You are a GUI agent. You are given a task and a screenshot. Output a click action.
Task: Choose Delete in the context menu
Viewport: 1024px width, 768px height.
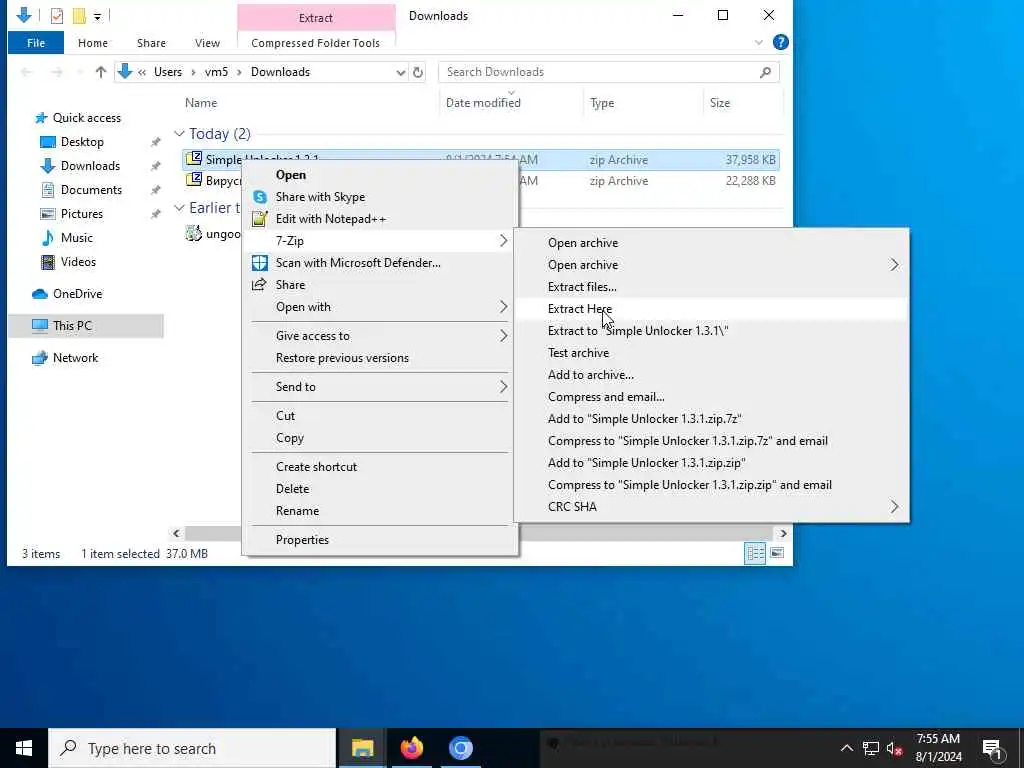380,488
